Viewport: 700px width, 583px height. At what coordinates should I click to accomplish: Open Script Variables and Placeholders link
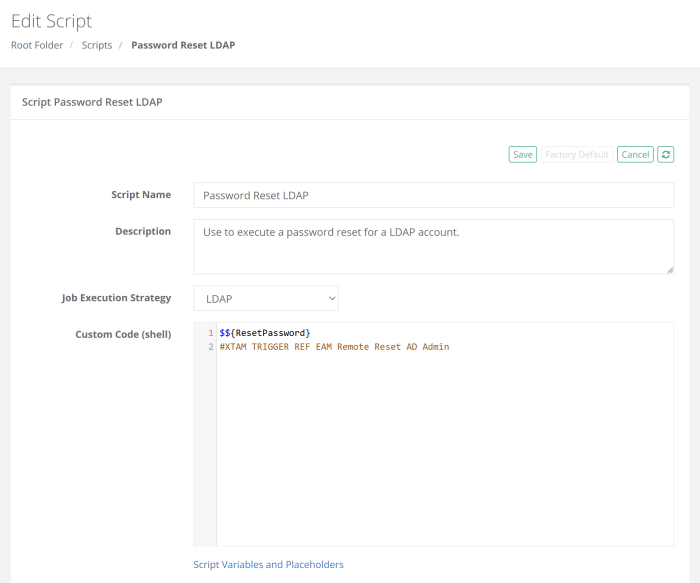tap(268, 564)
